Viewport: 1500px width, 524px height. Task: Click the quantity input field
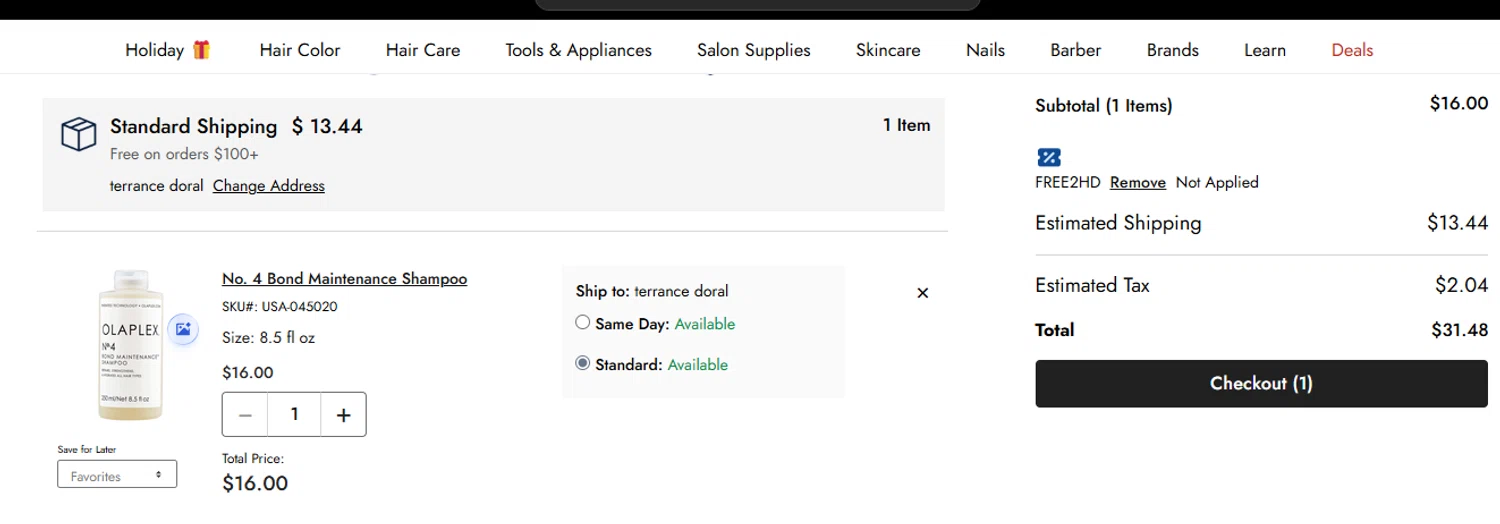pos(294,415)
